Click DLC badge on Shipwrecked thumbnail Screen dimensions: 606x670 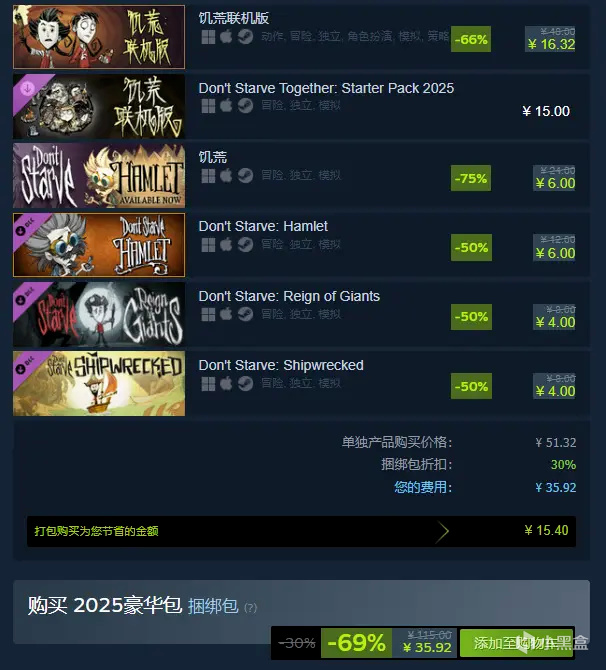[26, 364]
